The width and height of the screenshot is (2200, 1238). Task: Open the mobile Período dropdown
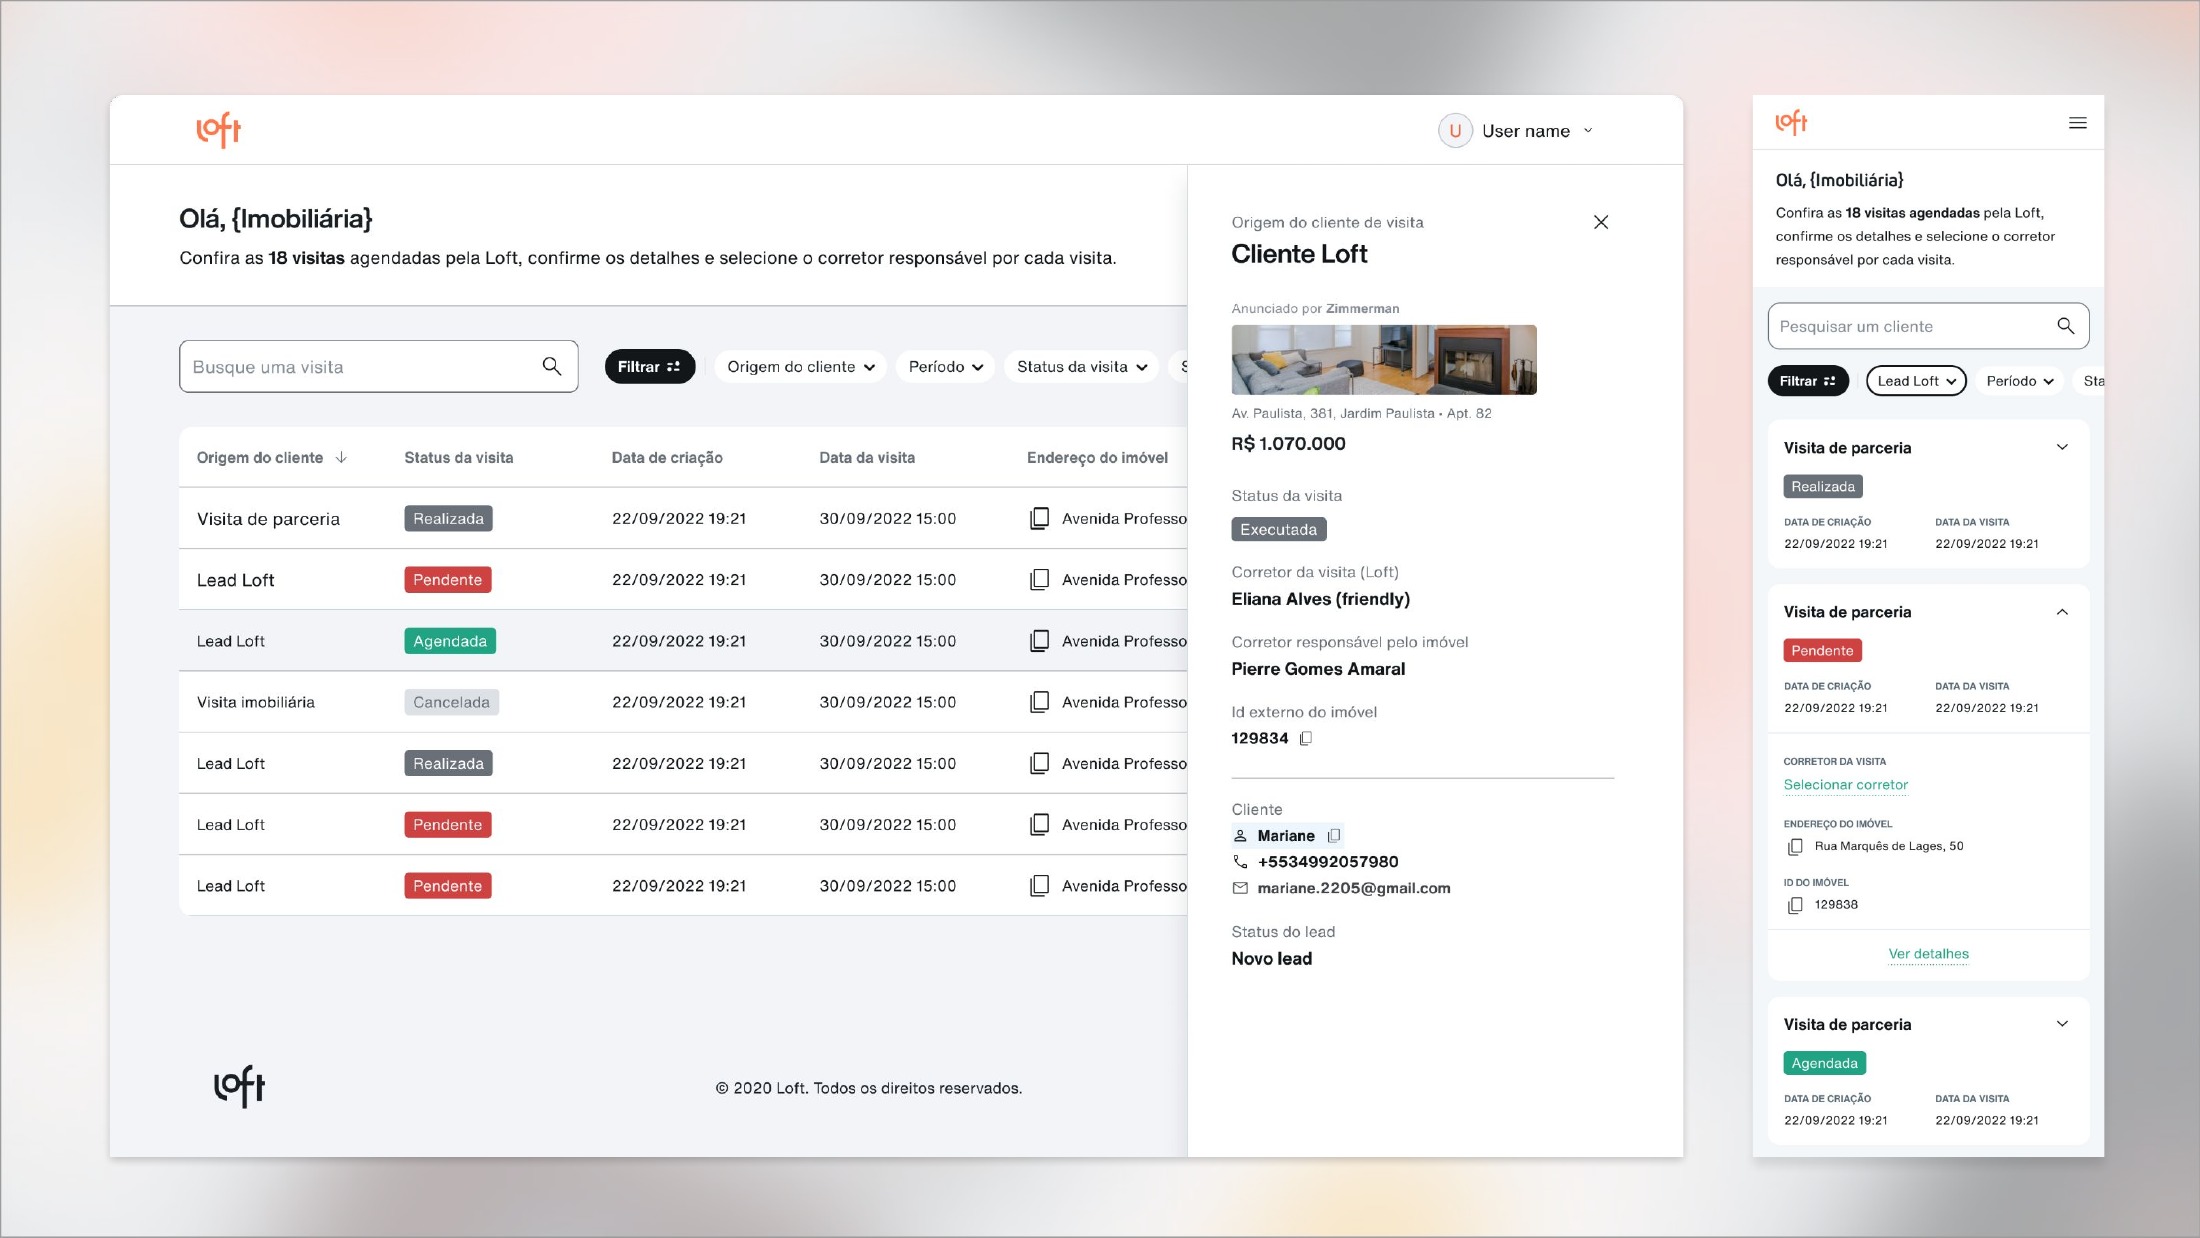pyautogui.click(x=2020, y=381)
